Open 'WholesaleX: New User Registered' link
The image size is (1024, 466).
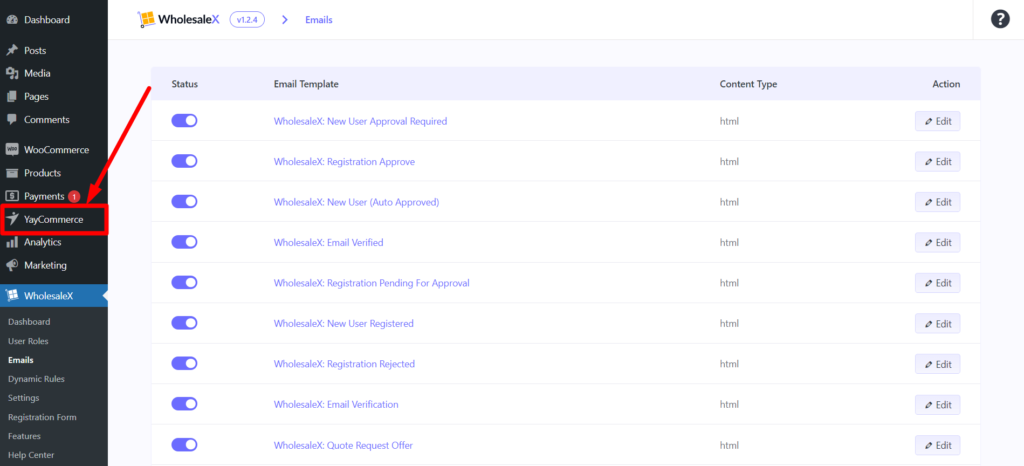tap(344, 323)
